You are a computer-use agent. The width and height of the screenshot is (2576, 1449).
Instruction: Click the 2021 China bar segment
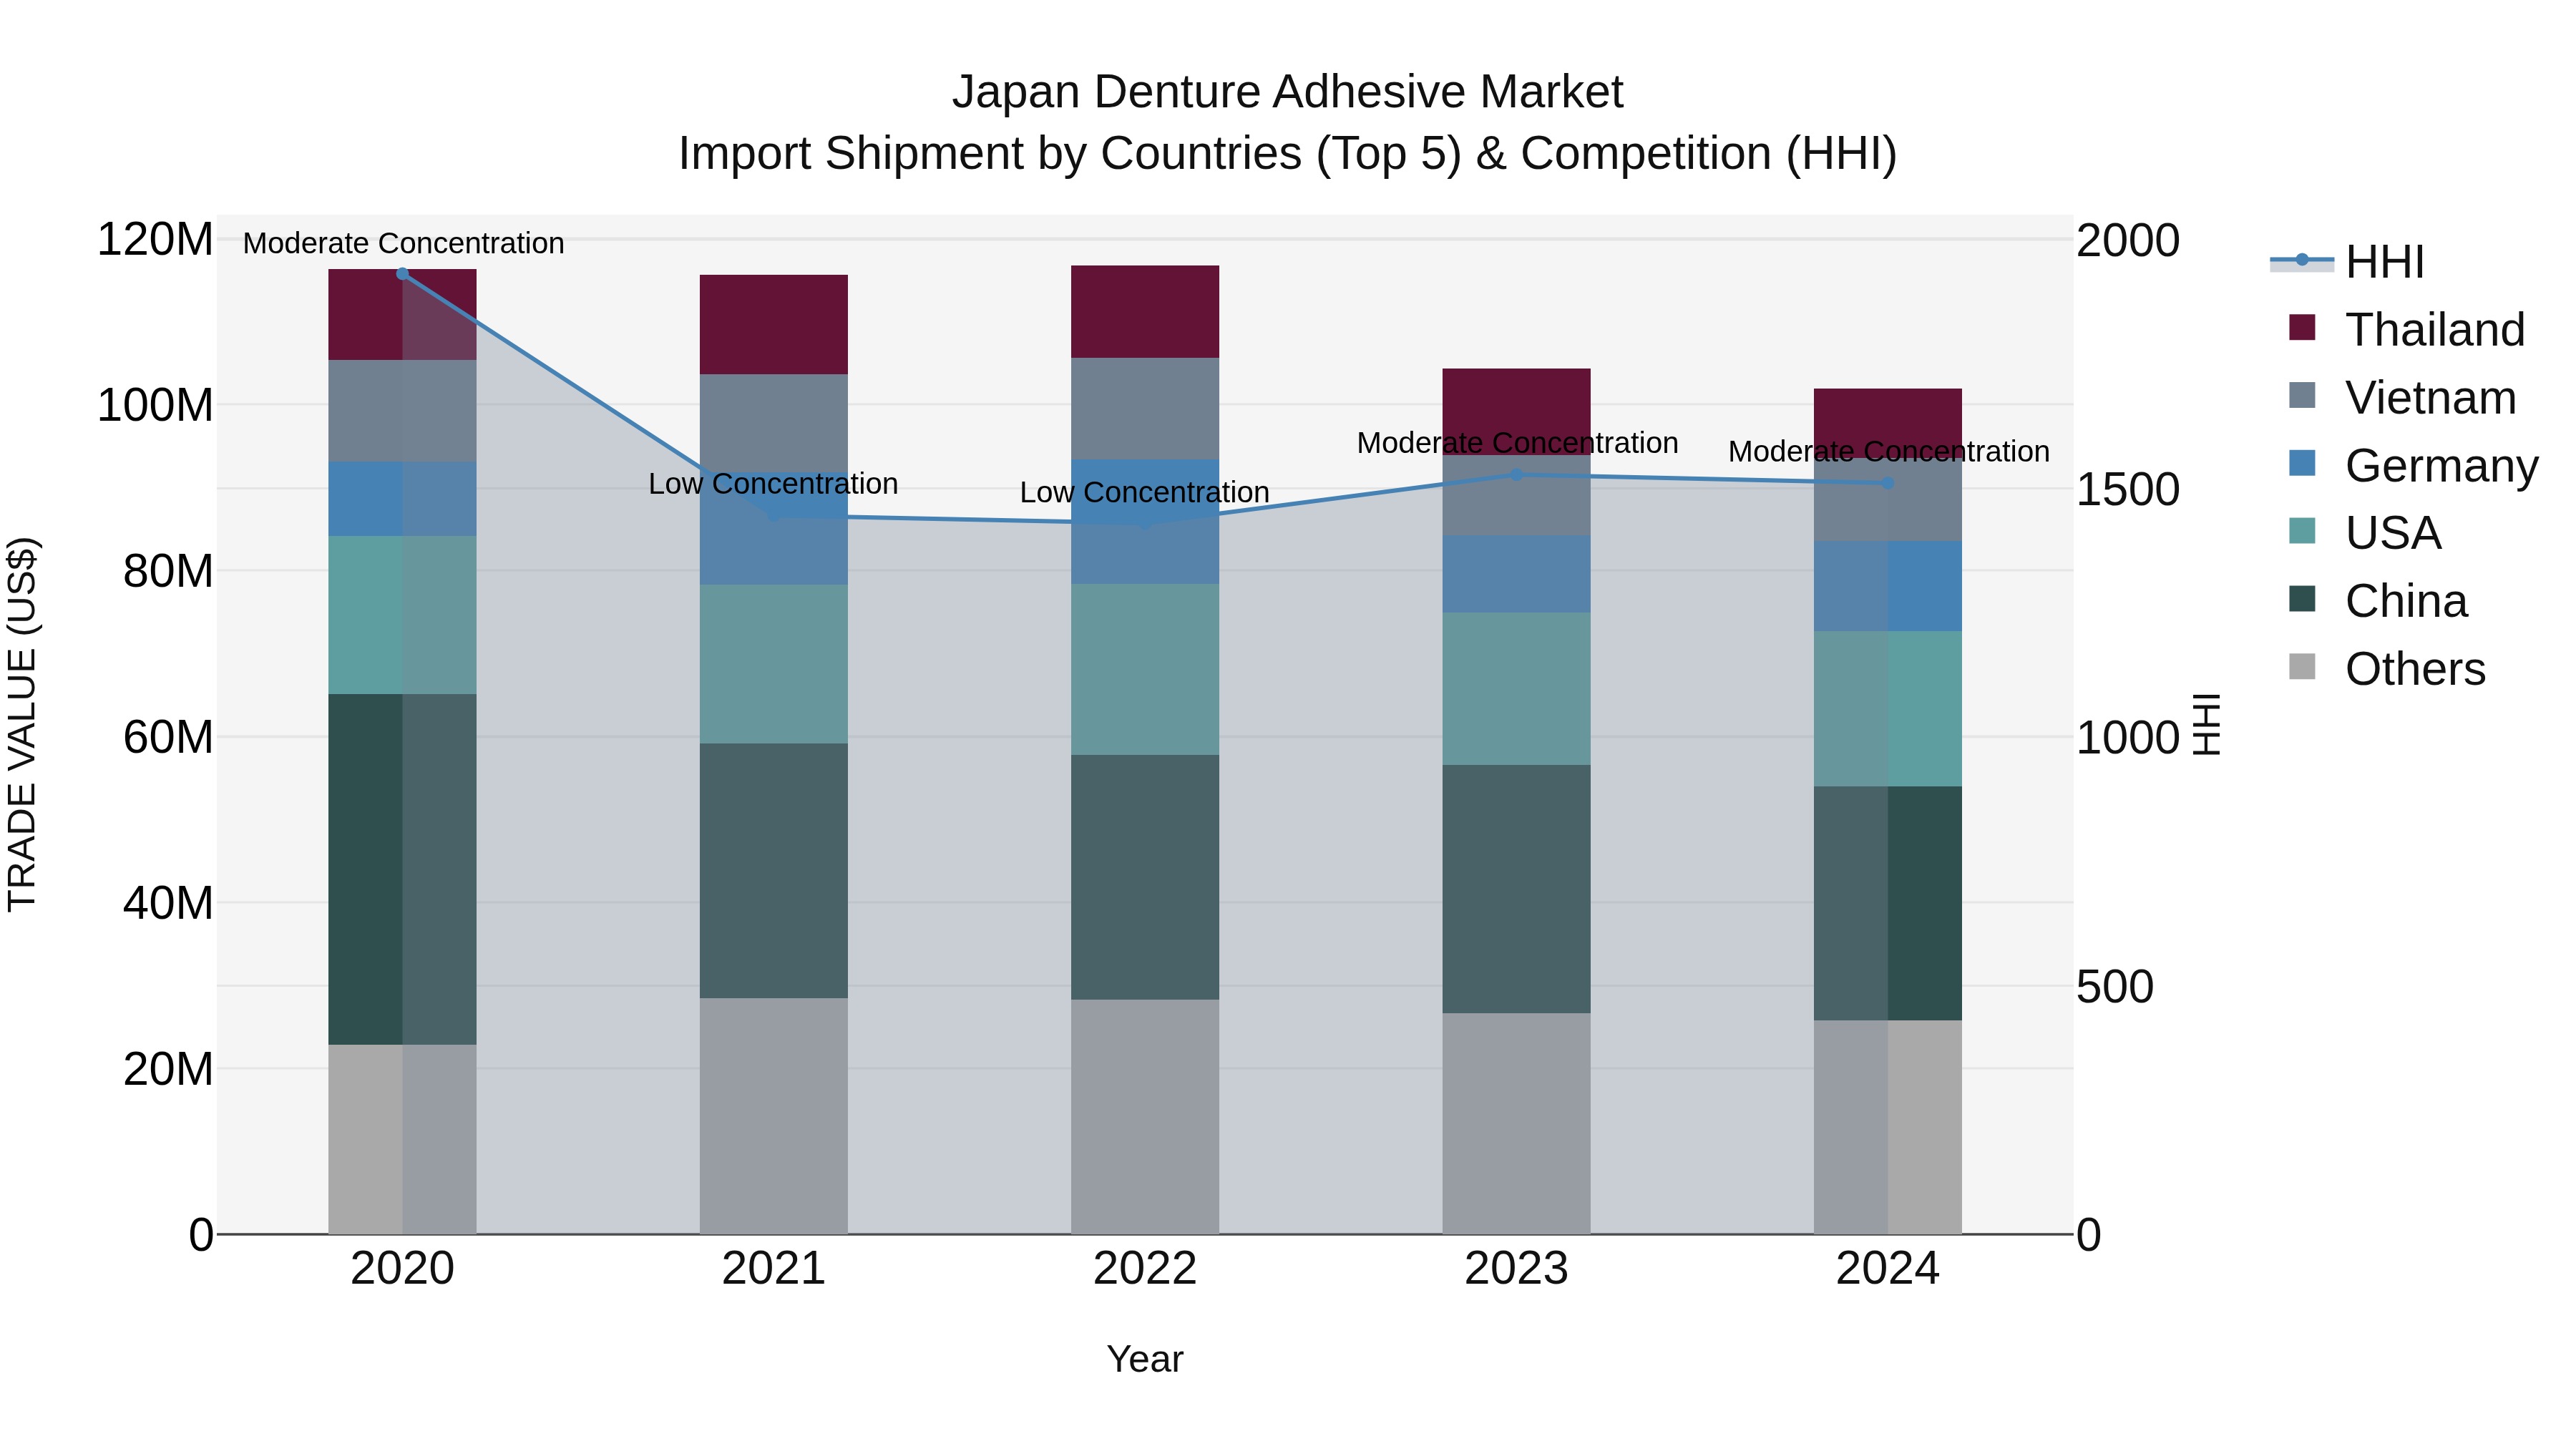tap(774, 871)
